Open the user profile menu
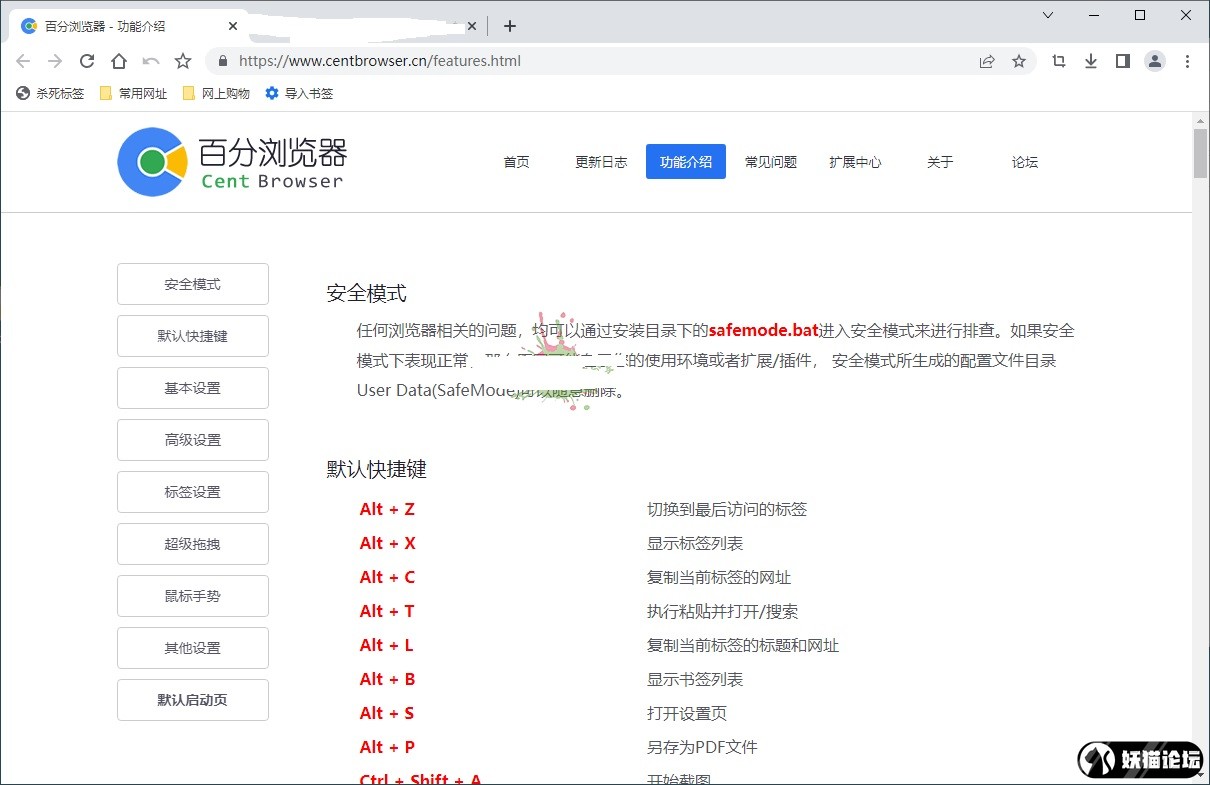The width and height of the screenshot is (1210, 785). [x=1155, y=61]
